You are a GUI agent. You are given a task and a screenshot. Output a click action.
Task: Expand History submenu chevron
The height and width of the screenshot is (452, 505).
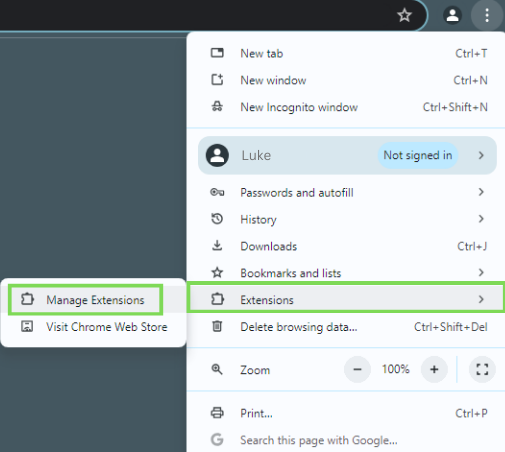tap(481, 219)
